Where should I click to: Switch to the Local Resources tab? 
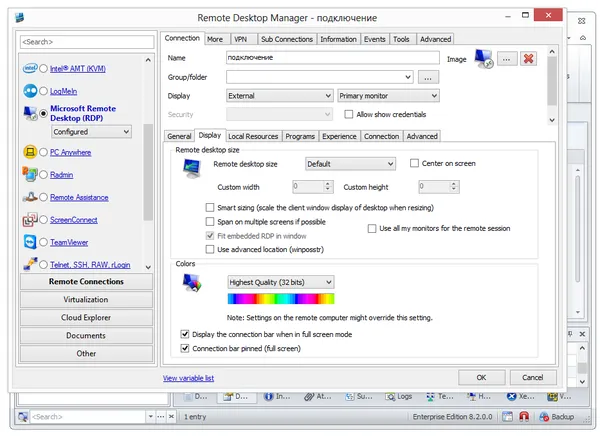click(x=253, y=136)
